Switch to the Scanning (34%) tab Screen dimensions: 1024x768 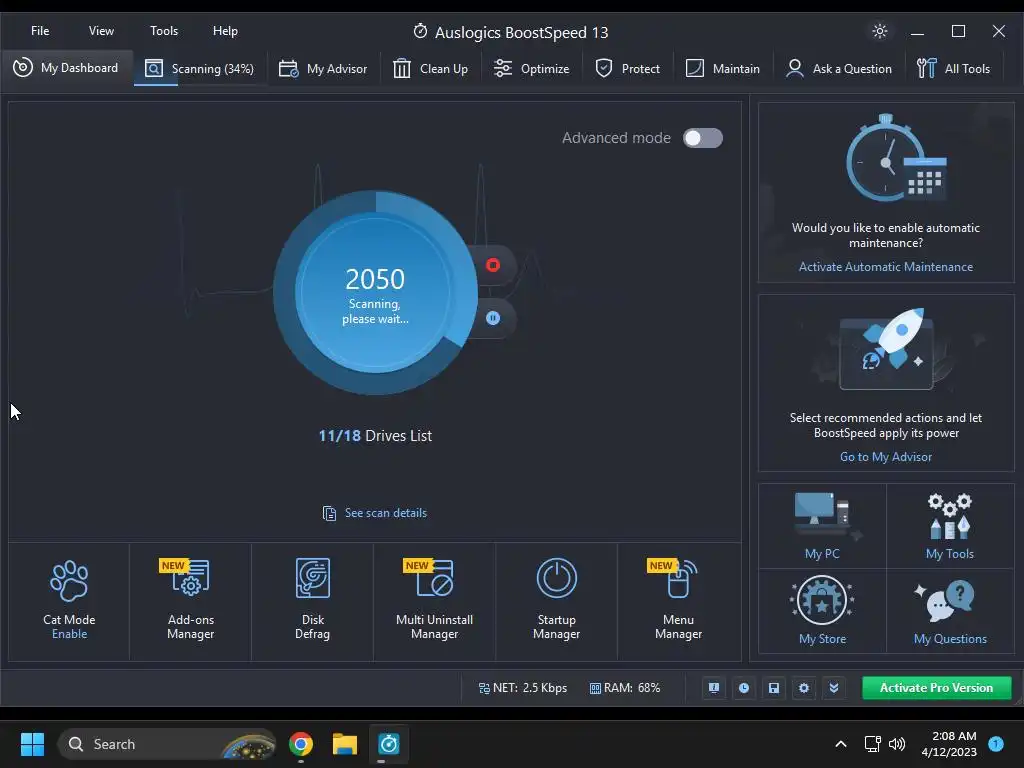pos(200,69)
